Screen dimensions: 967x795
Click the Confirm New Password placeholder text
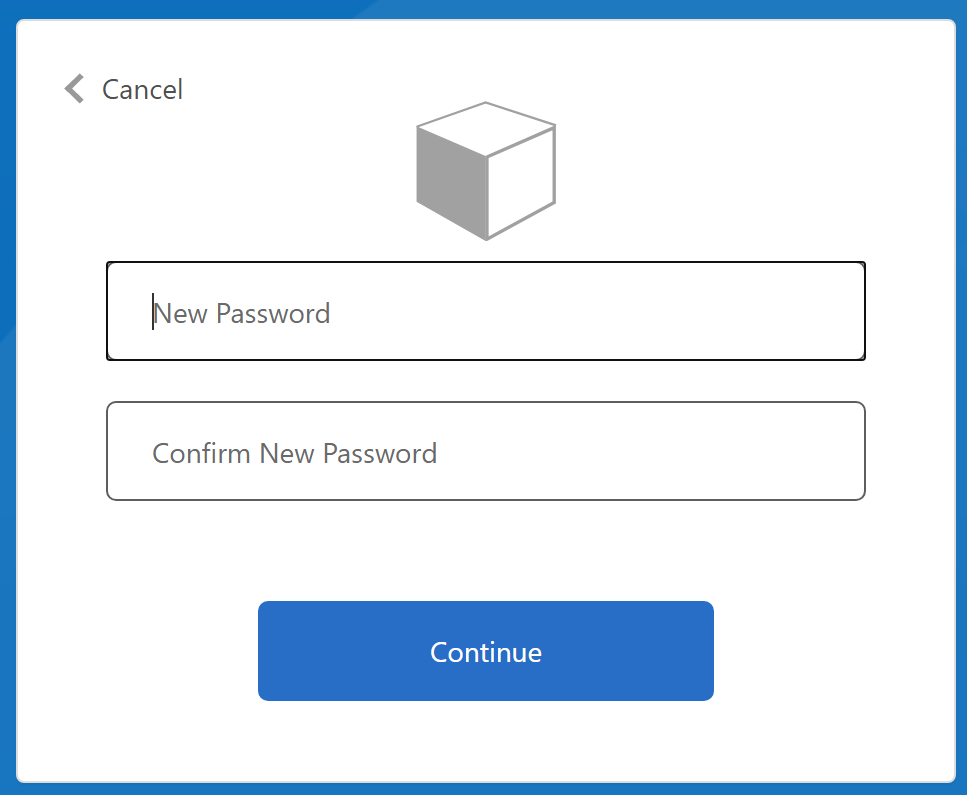click(294, 453)
